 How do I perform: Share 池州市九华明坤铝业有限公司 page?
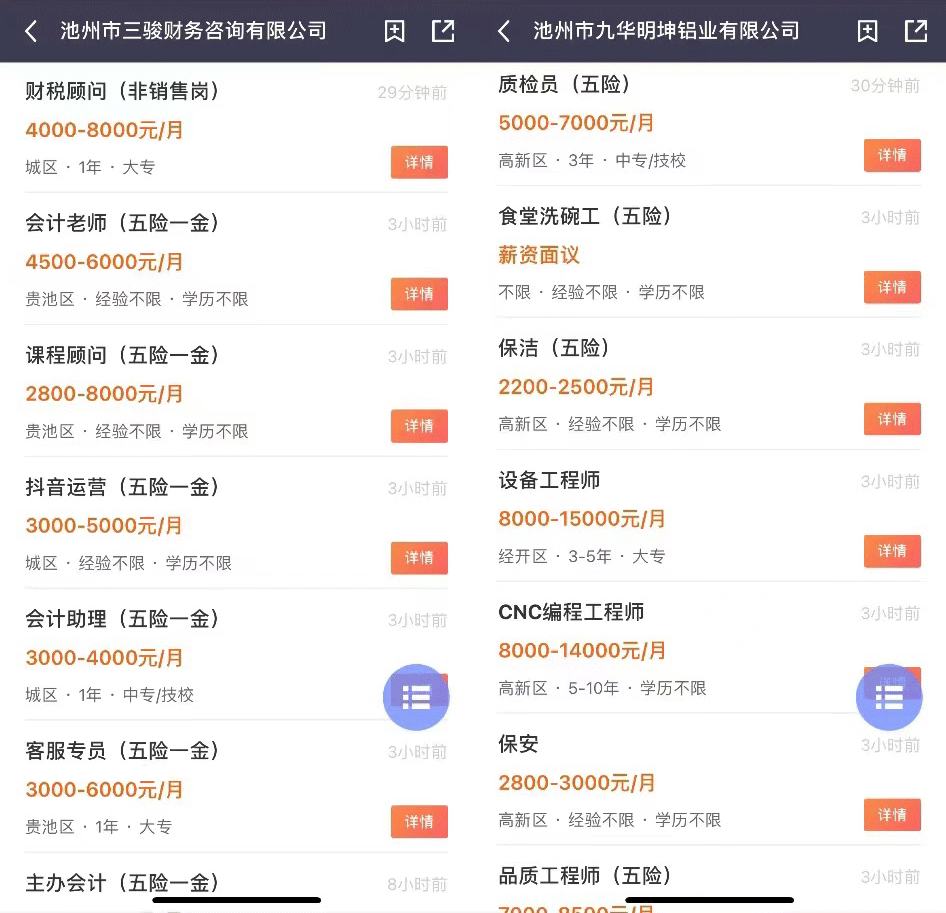click(916, 31)
